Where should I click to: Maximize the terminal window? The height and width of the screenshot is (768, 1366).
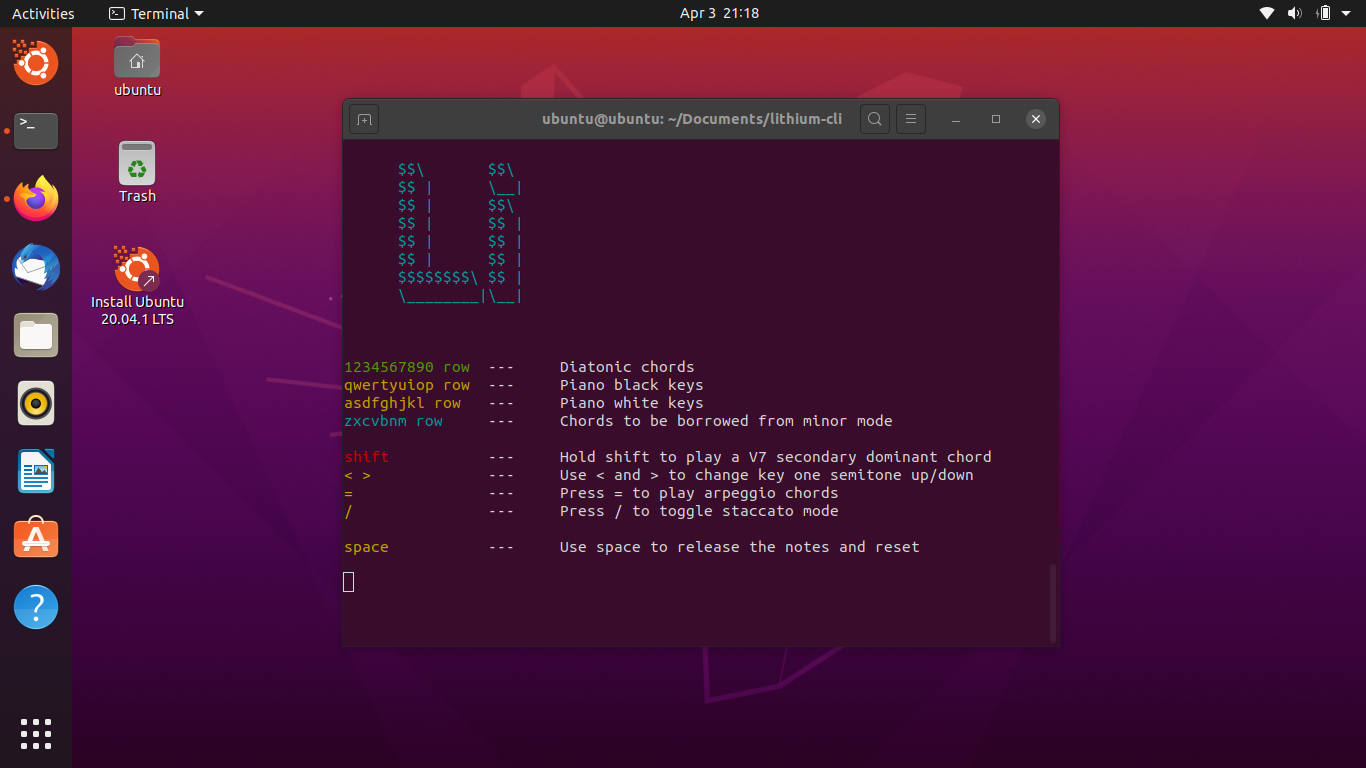pyautogui.click(x=996, y=120)
